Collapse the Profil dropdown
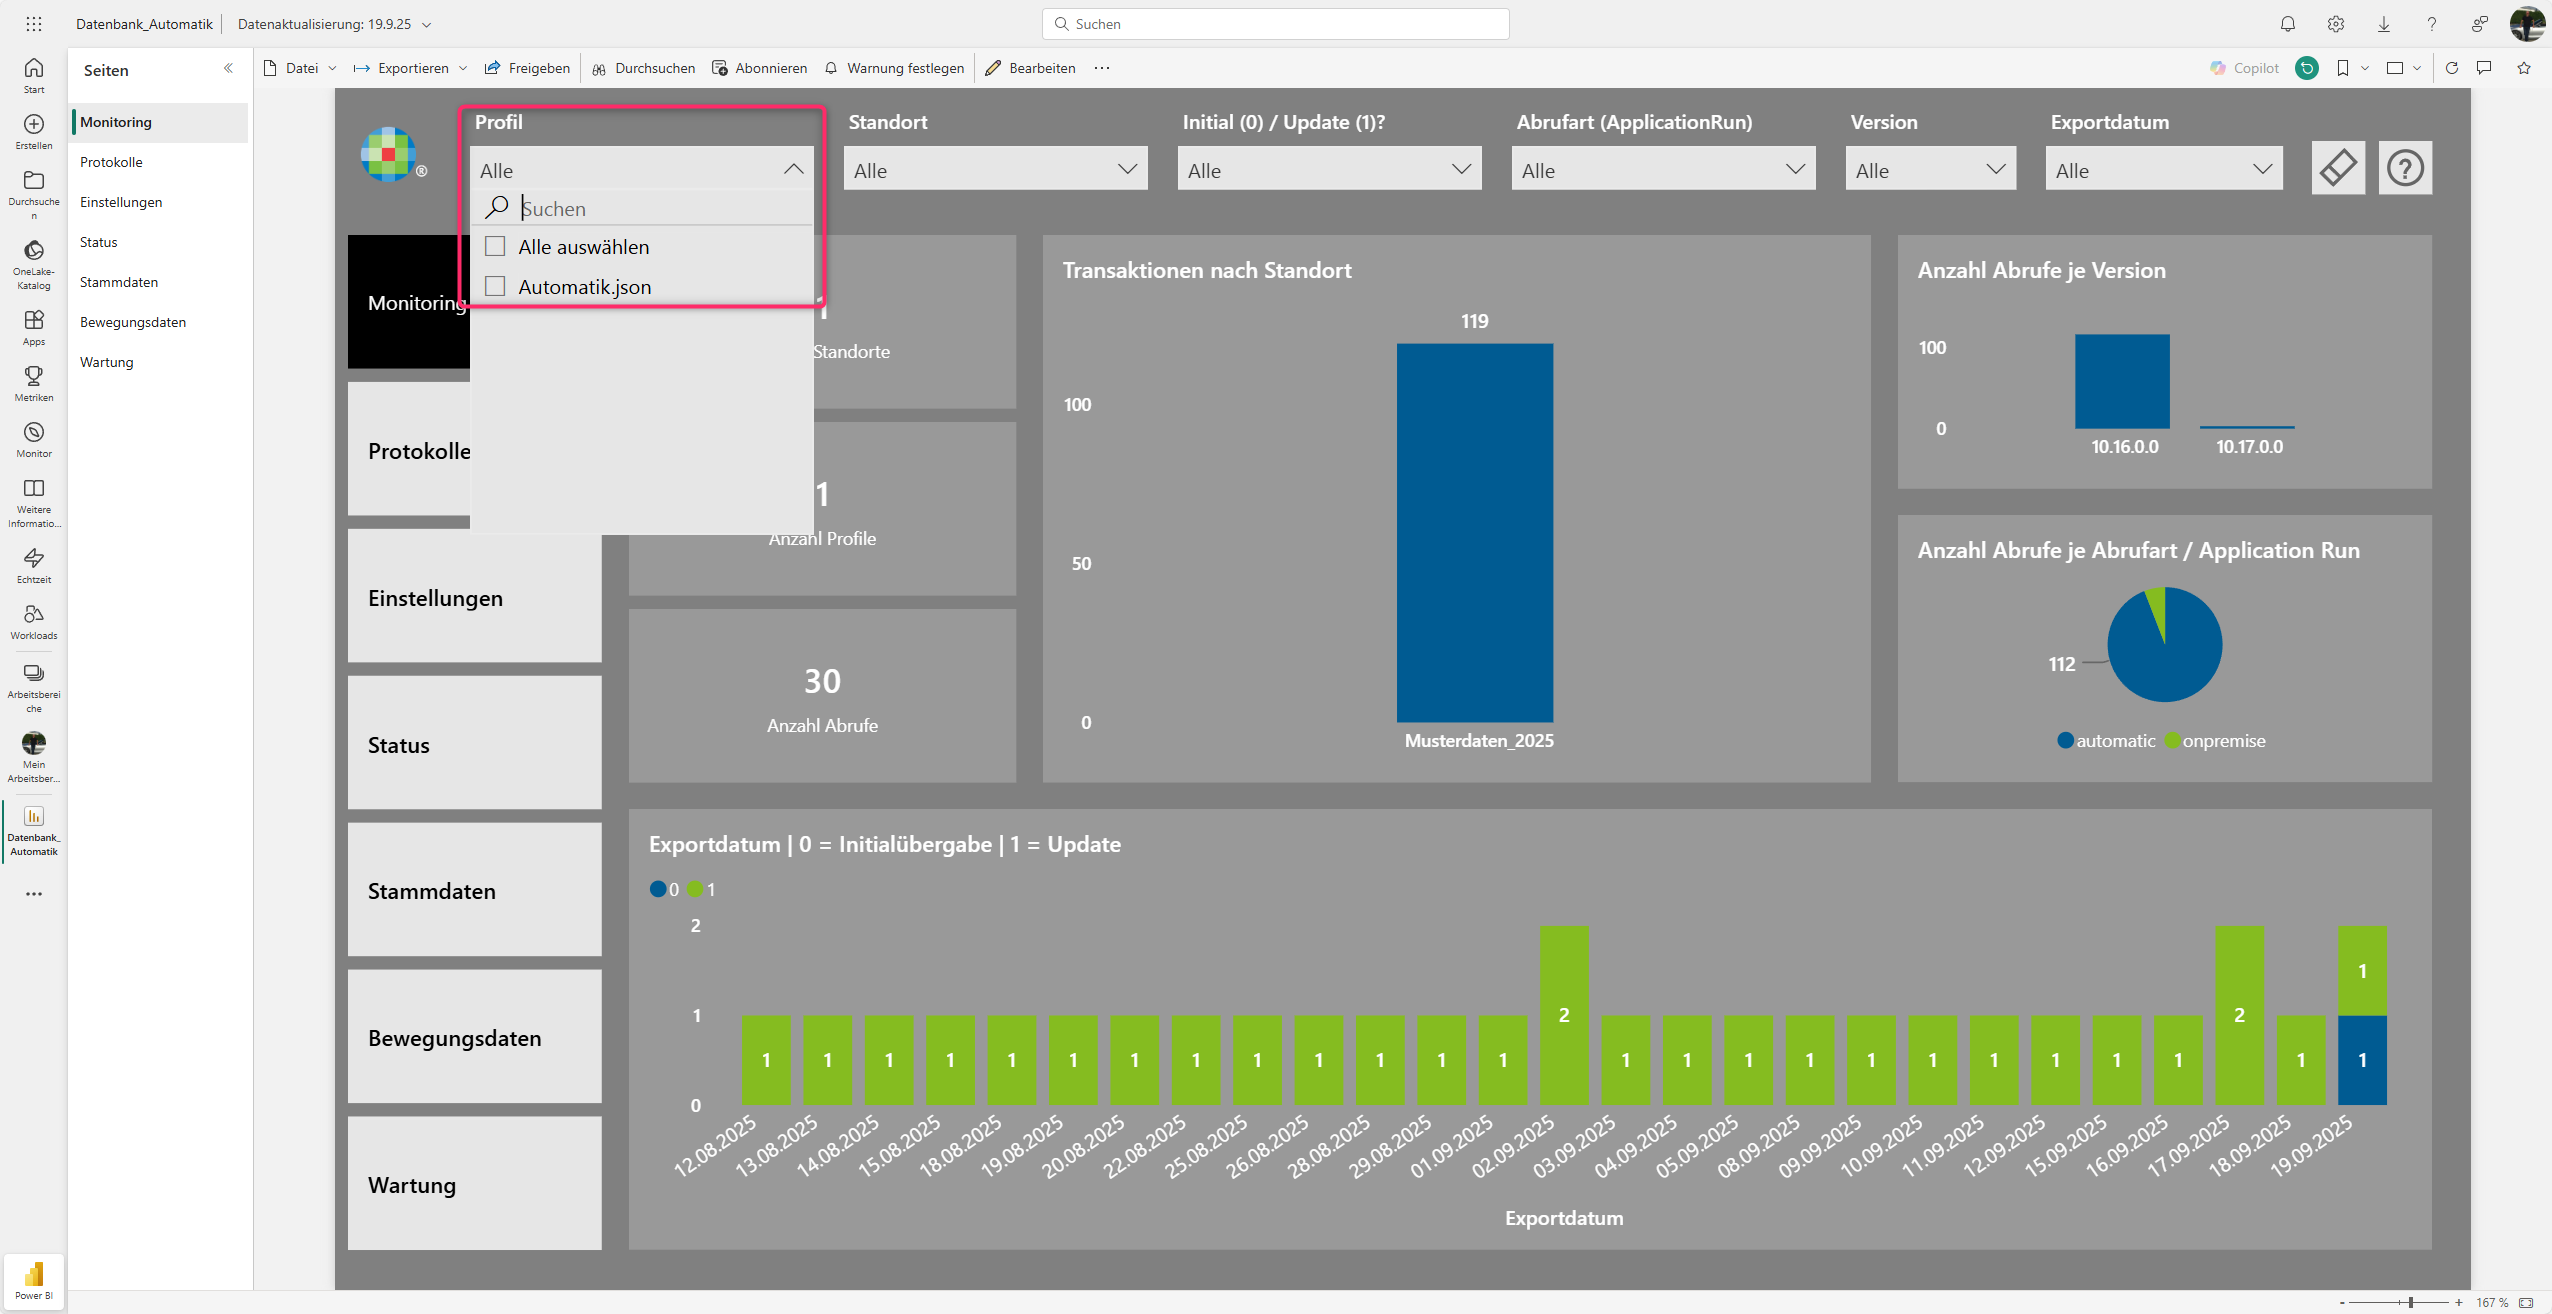 pos(793,169)
